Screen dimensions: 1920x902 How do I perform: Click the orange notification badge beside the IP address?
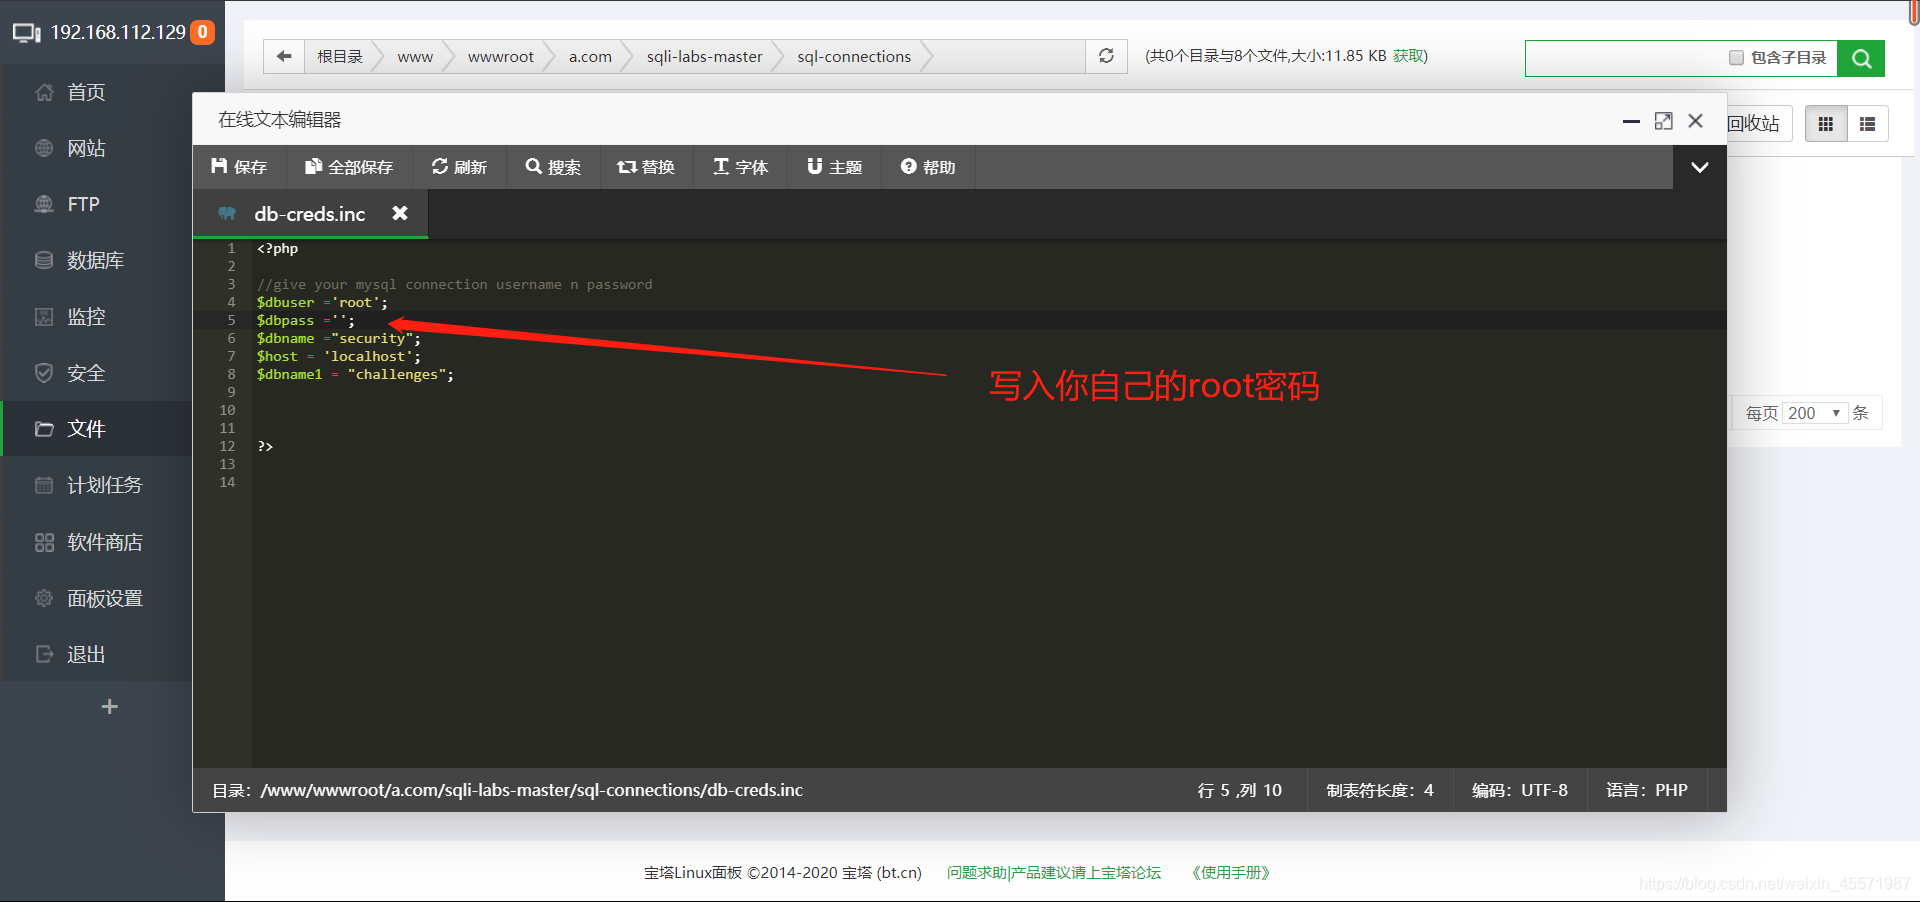click(203, 32)
